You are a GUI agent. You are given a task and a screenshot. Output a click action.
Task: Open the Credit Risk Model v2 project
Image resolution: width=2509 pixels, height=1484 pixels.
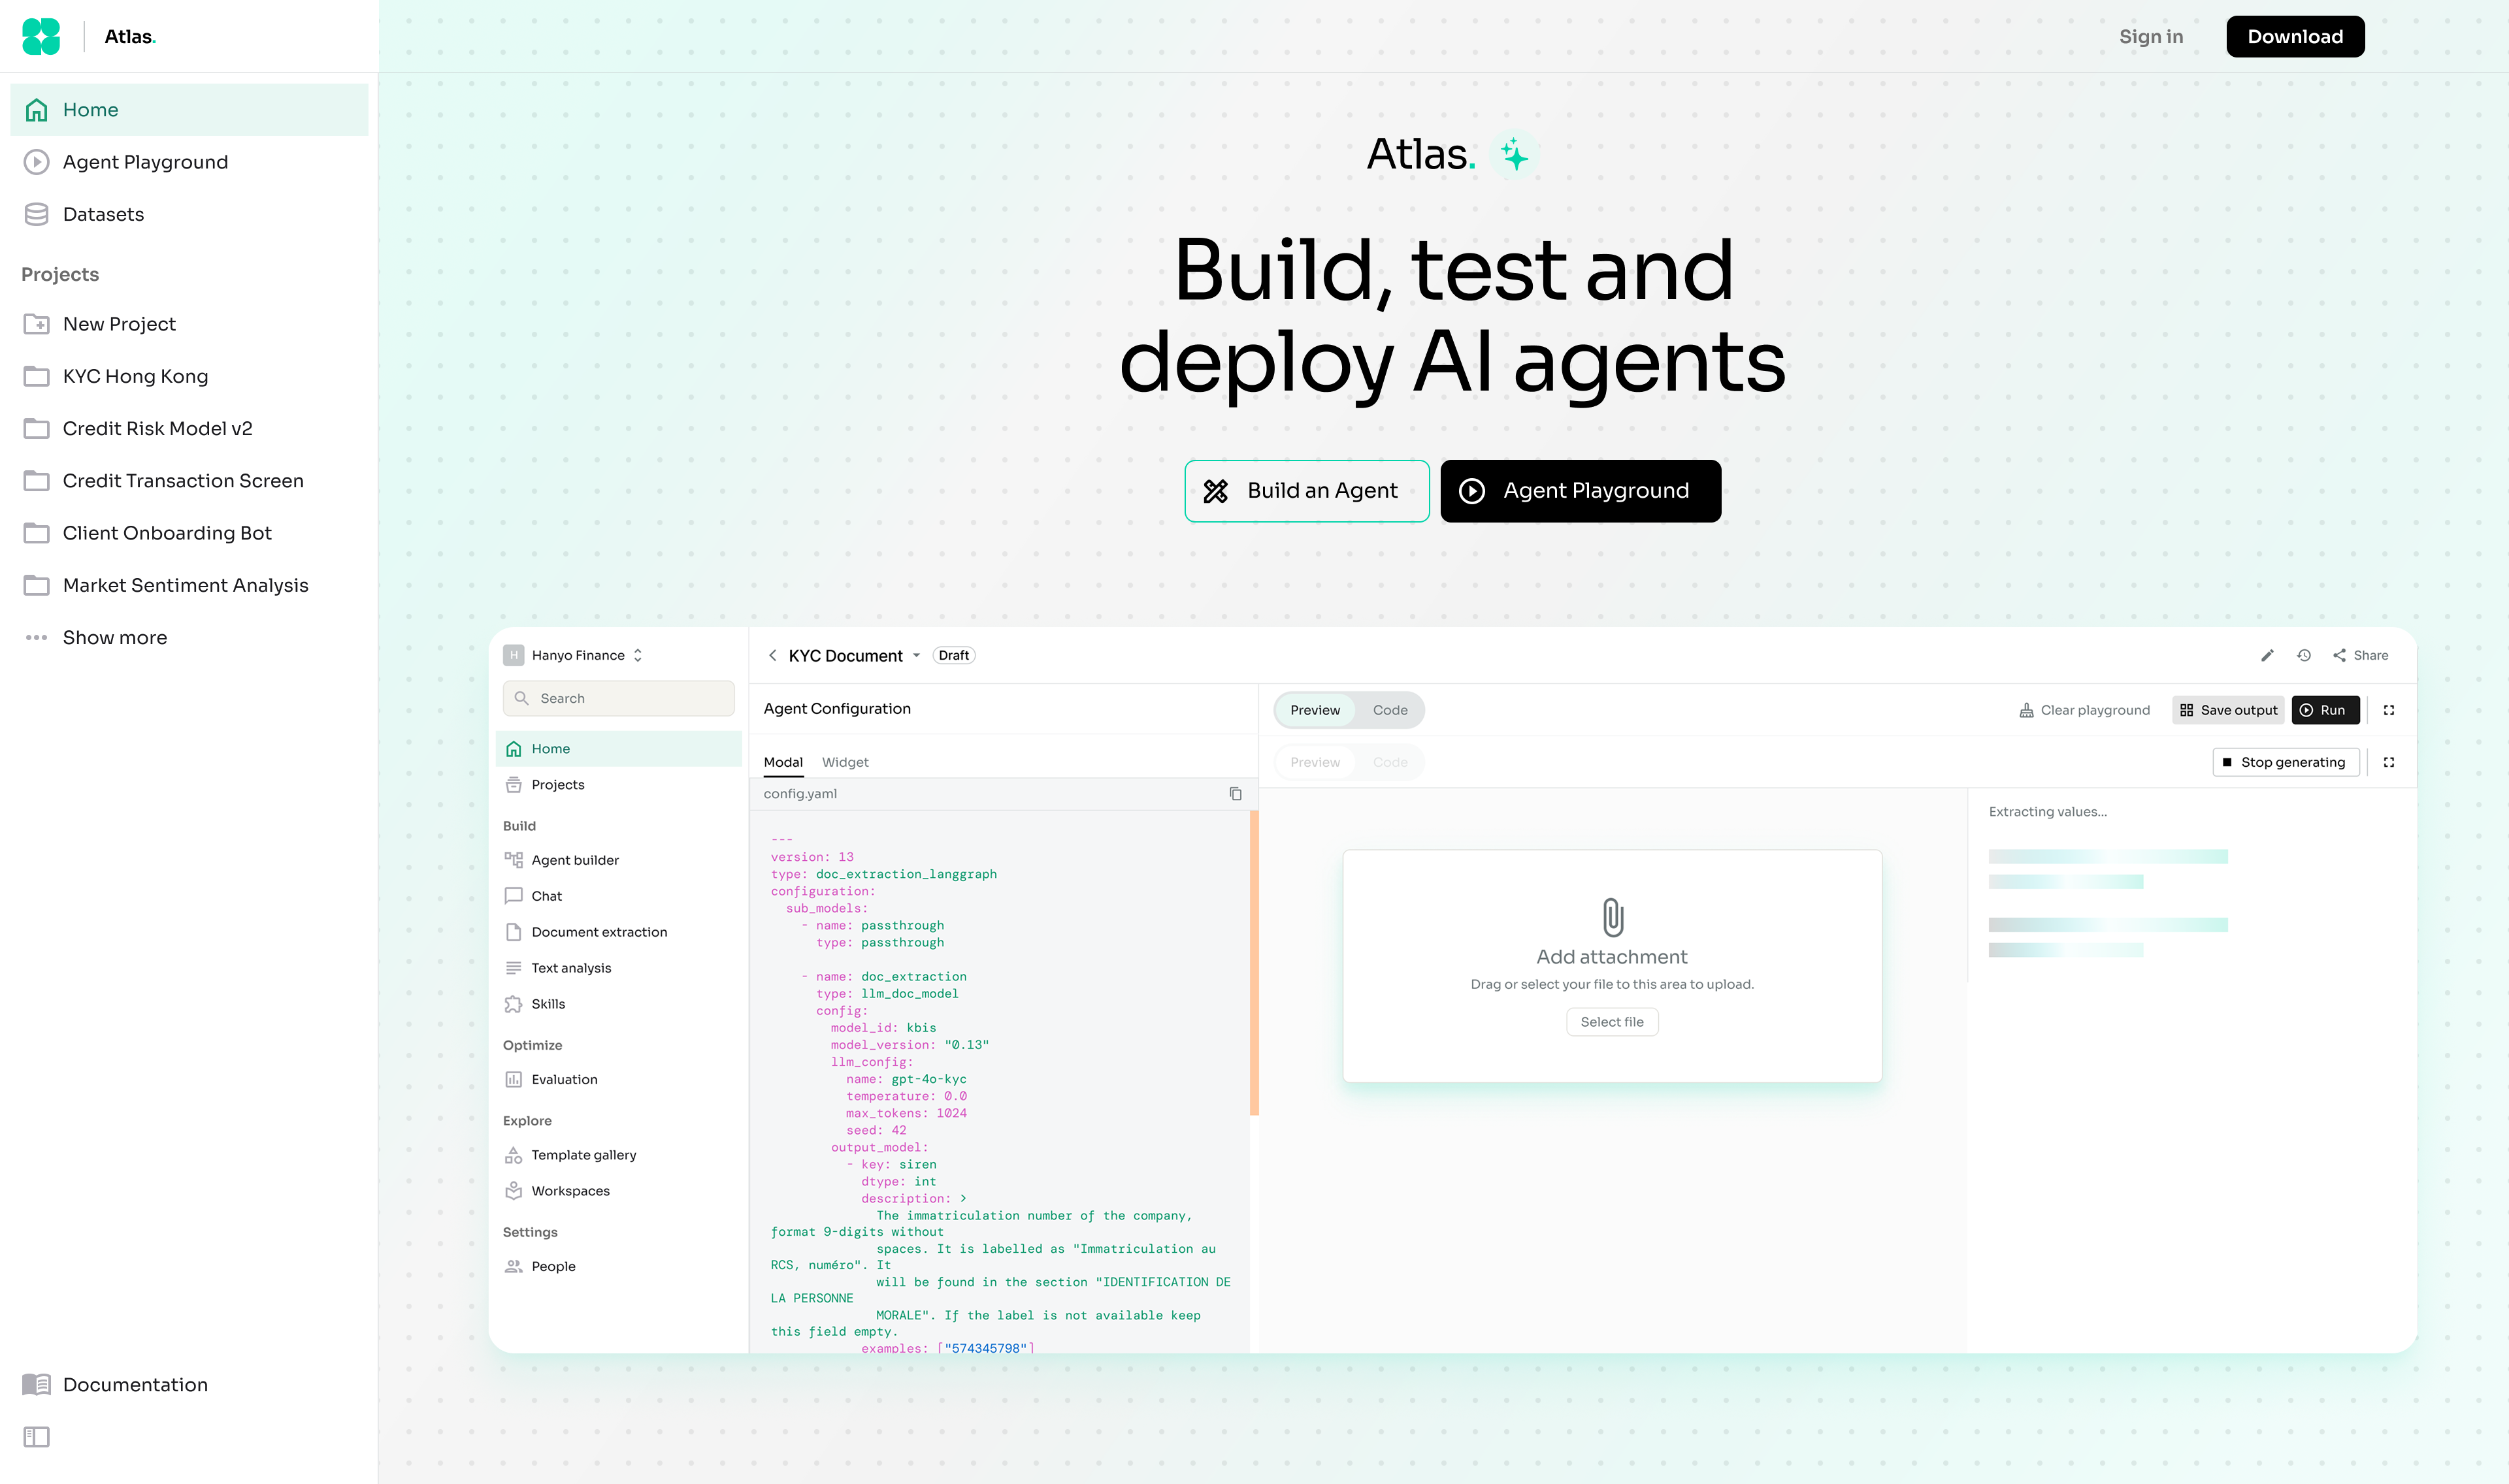[189, 428]
